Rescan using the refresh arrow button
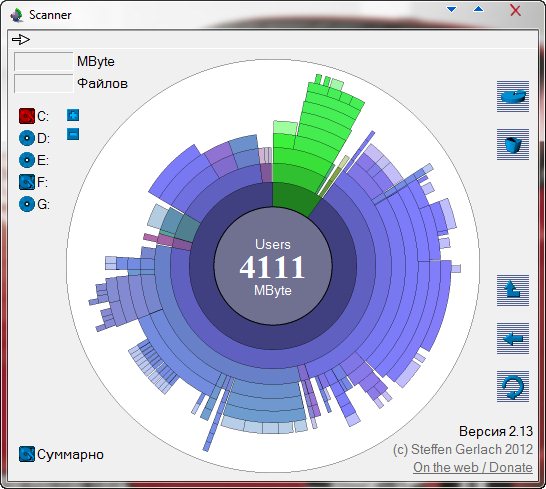546x489 pixels. coord(513,386)
